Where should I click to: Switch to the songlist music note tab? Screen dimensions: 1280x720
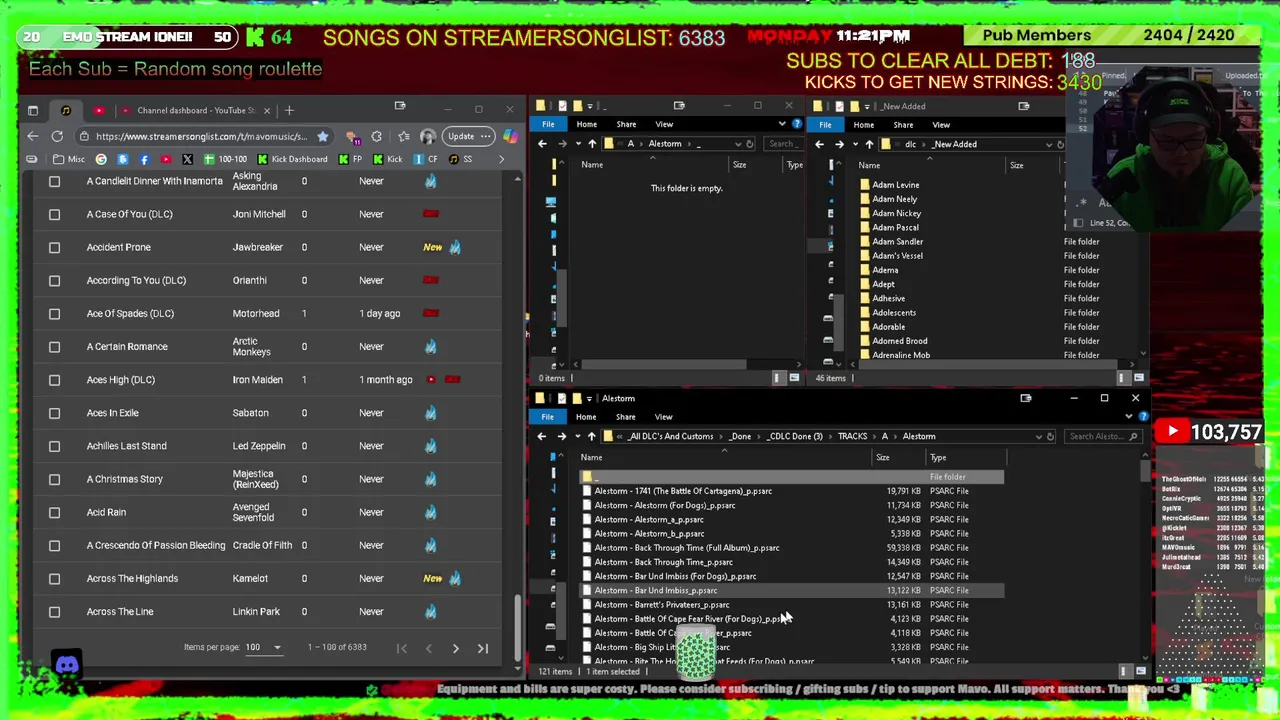(66, 110)
